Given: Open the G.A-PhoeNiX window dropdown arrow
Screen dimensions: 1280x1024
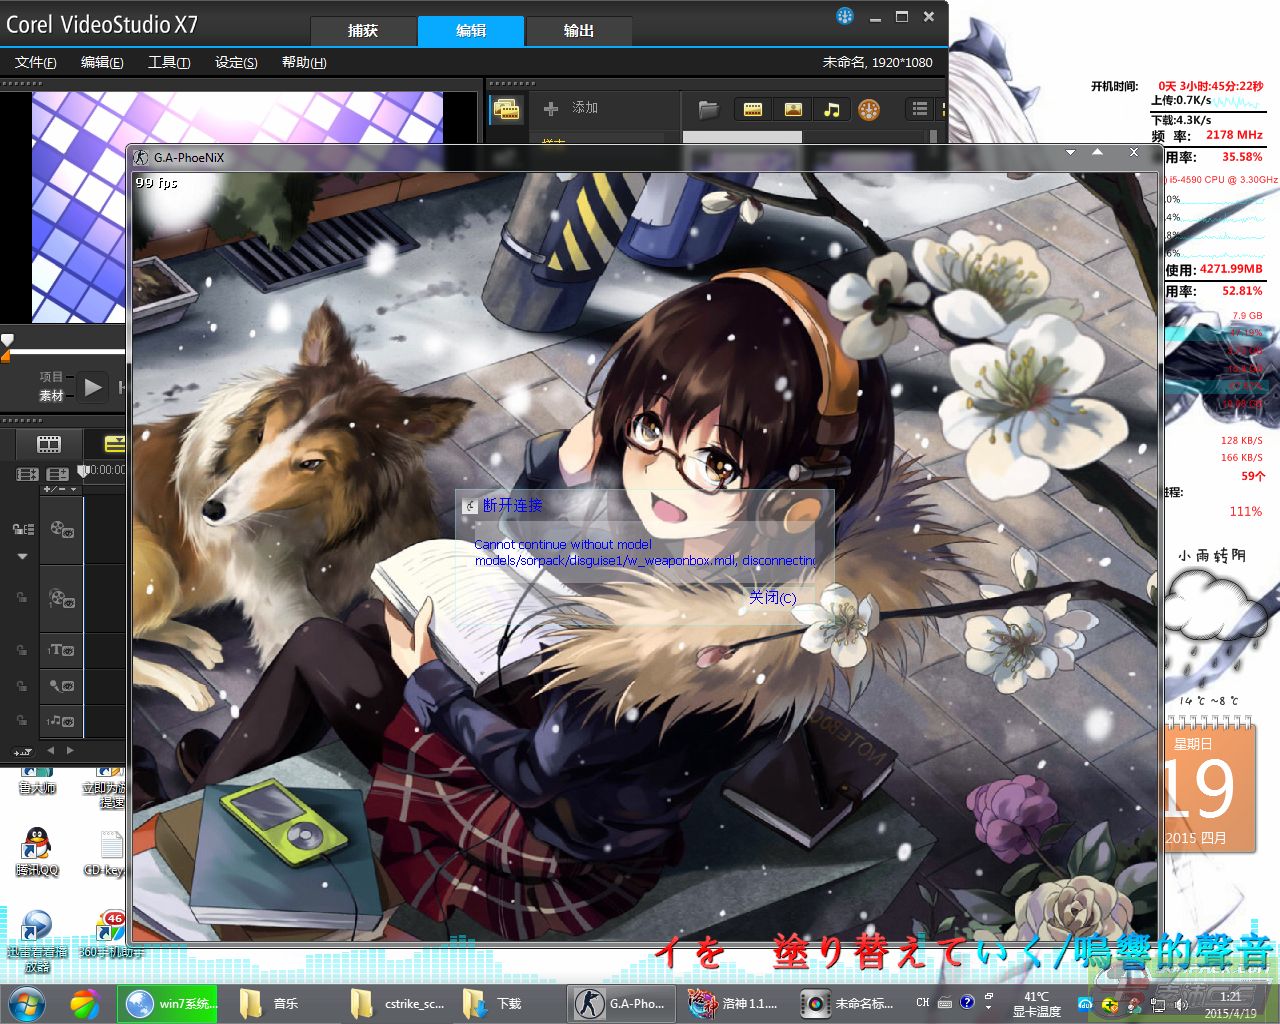Looking at the screenshot, I should [x=1070, y=153].
